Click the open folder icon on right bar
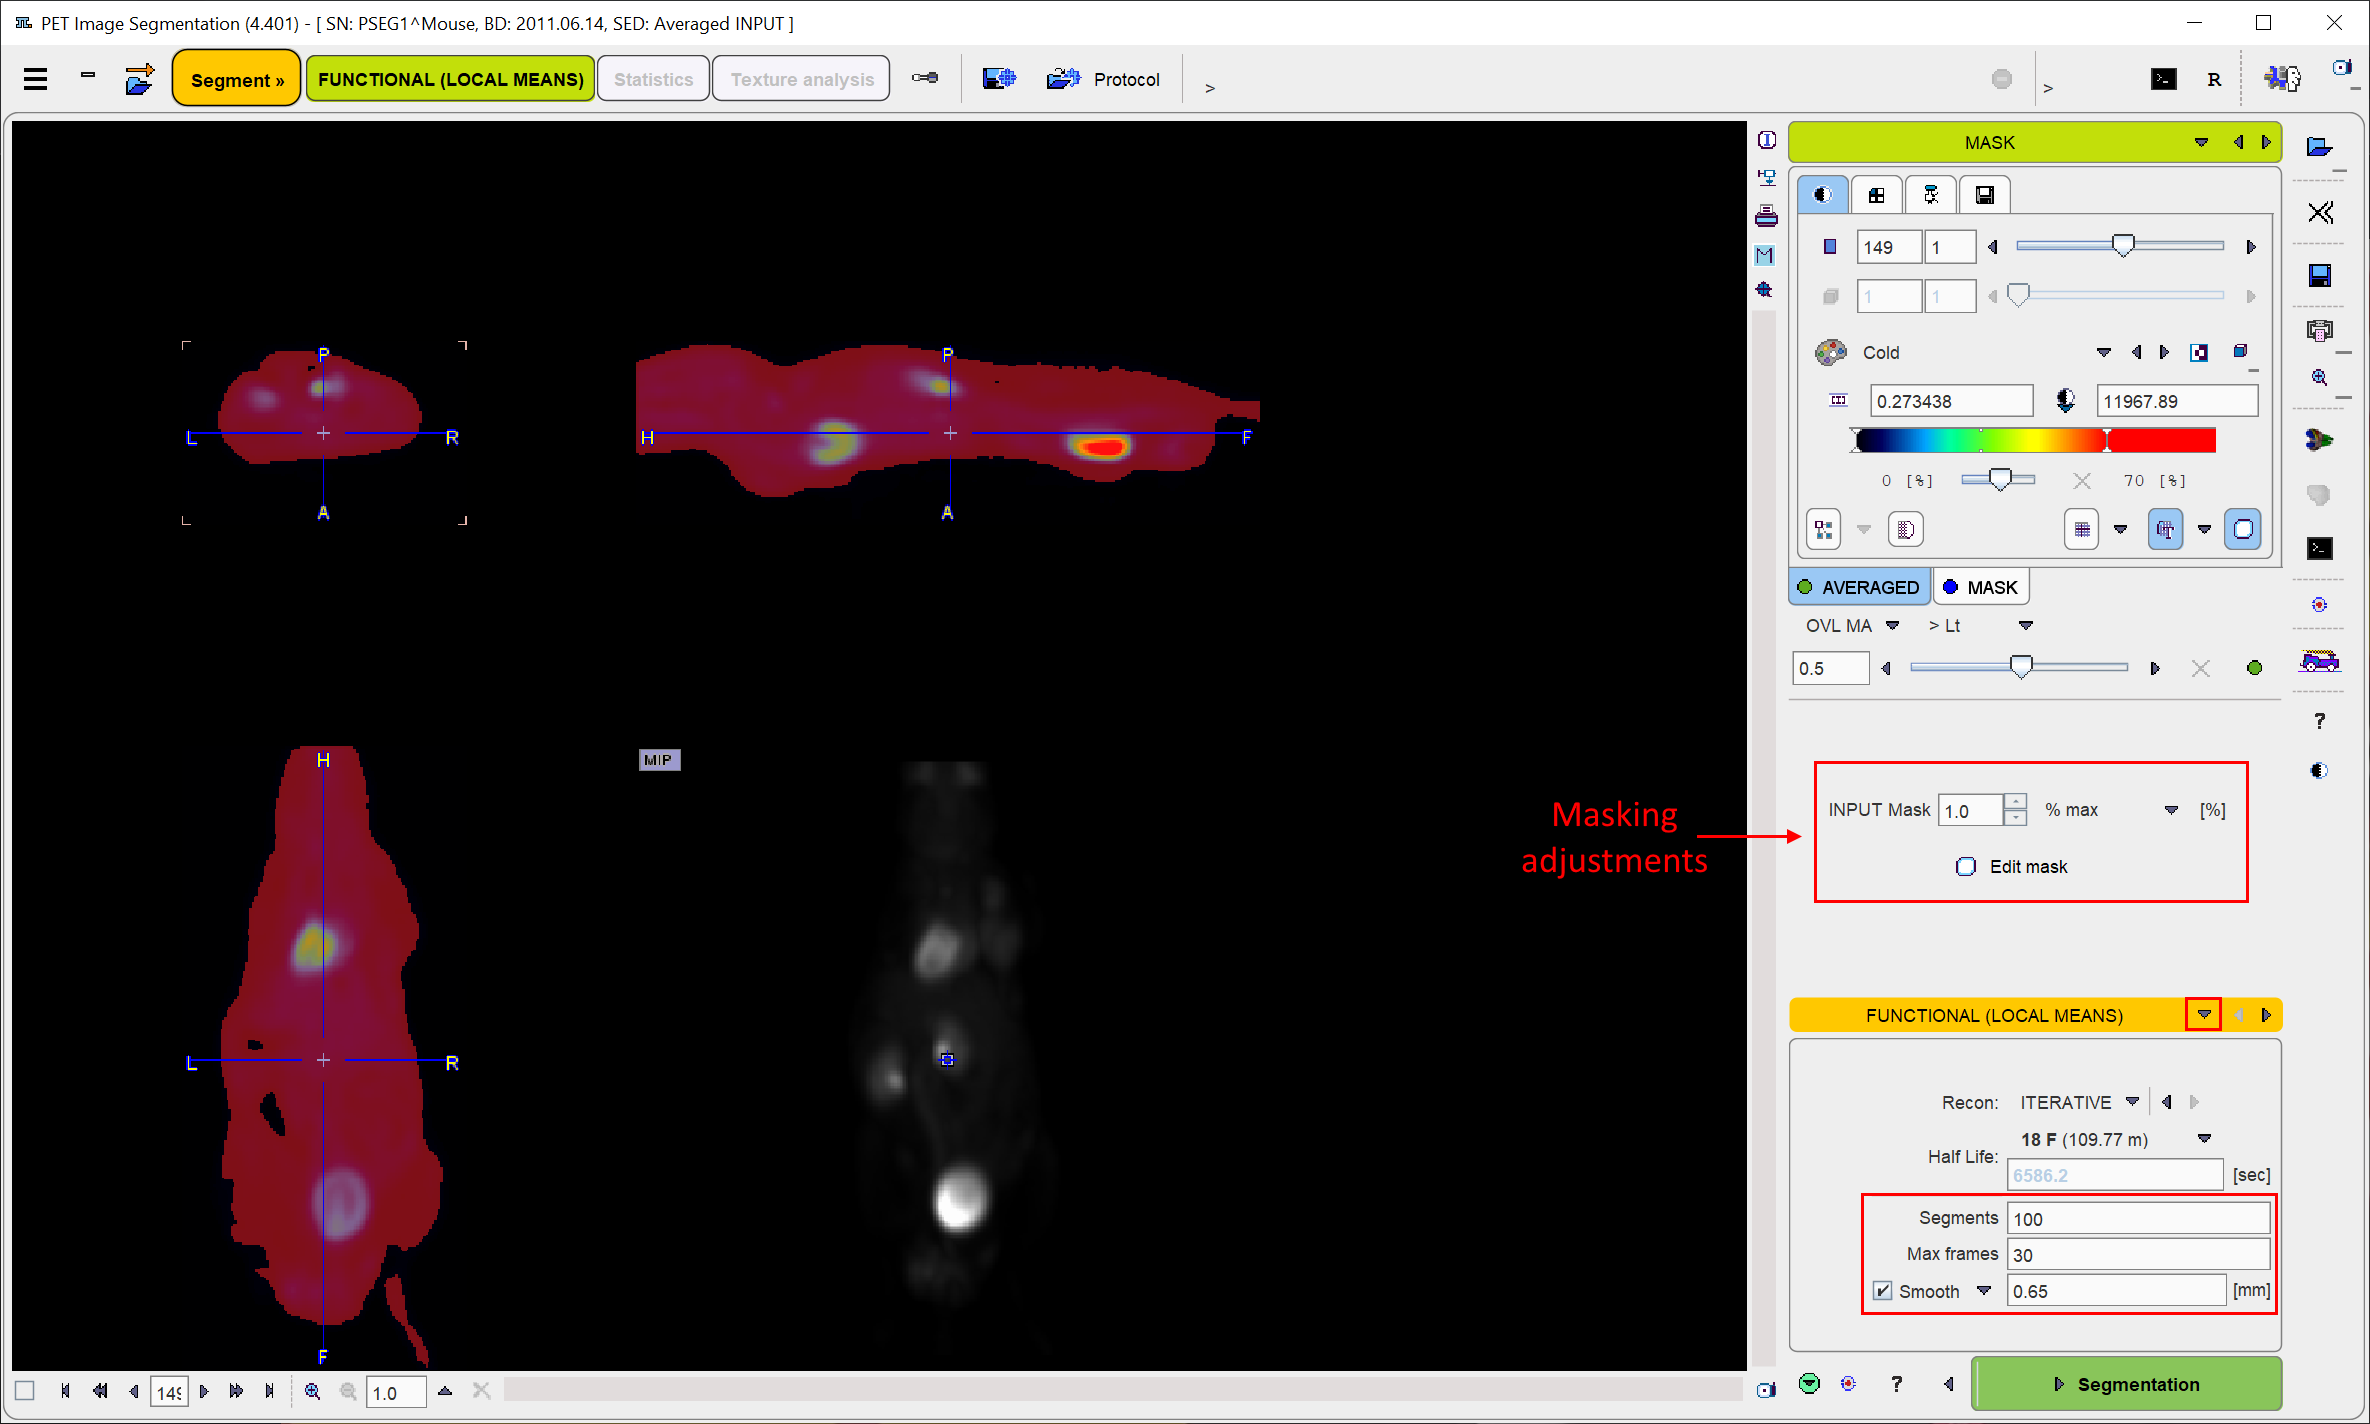Viewport: 2370px width, 1424px height. 2320,147
